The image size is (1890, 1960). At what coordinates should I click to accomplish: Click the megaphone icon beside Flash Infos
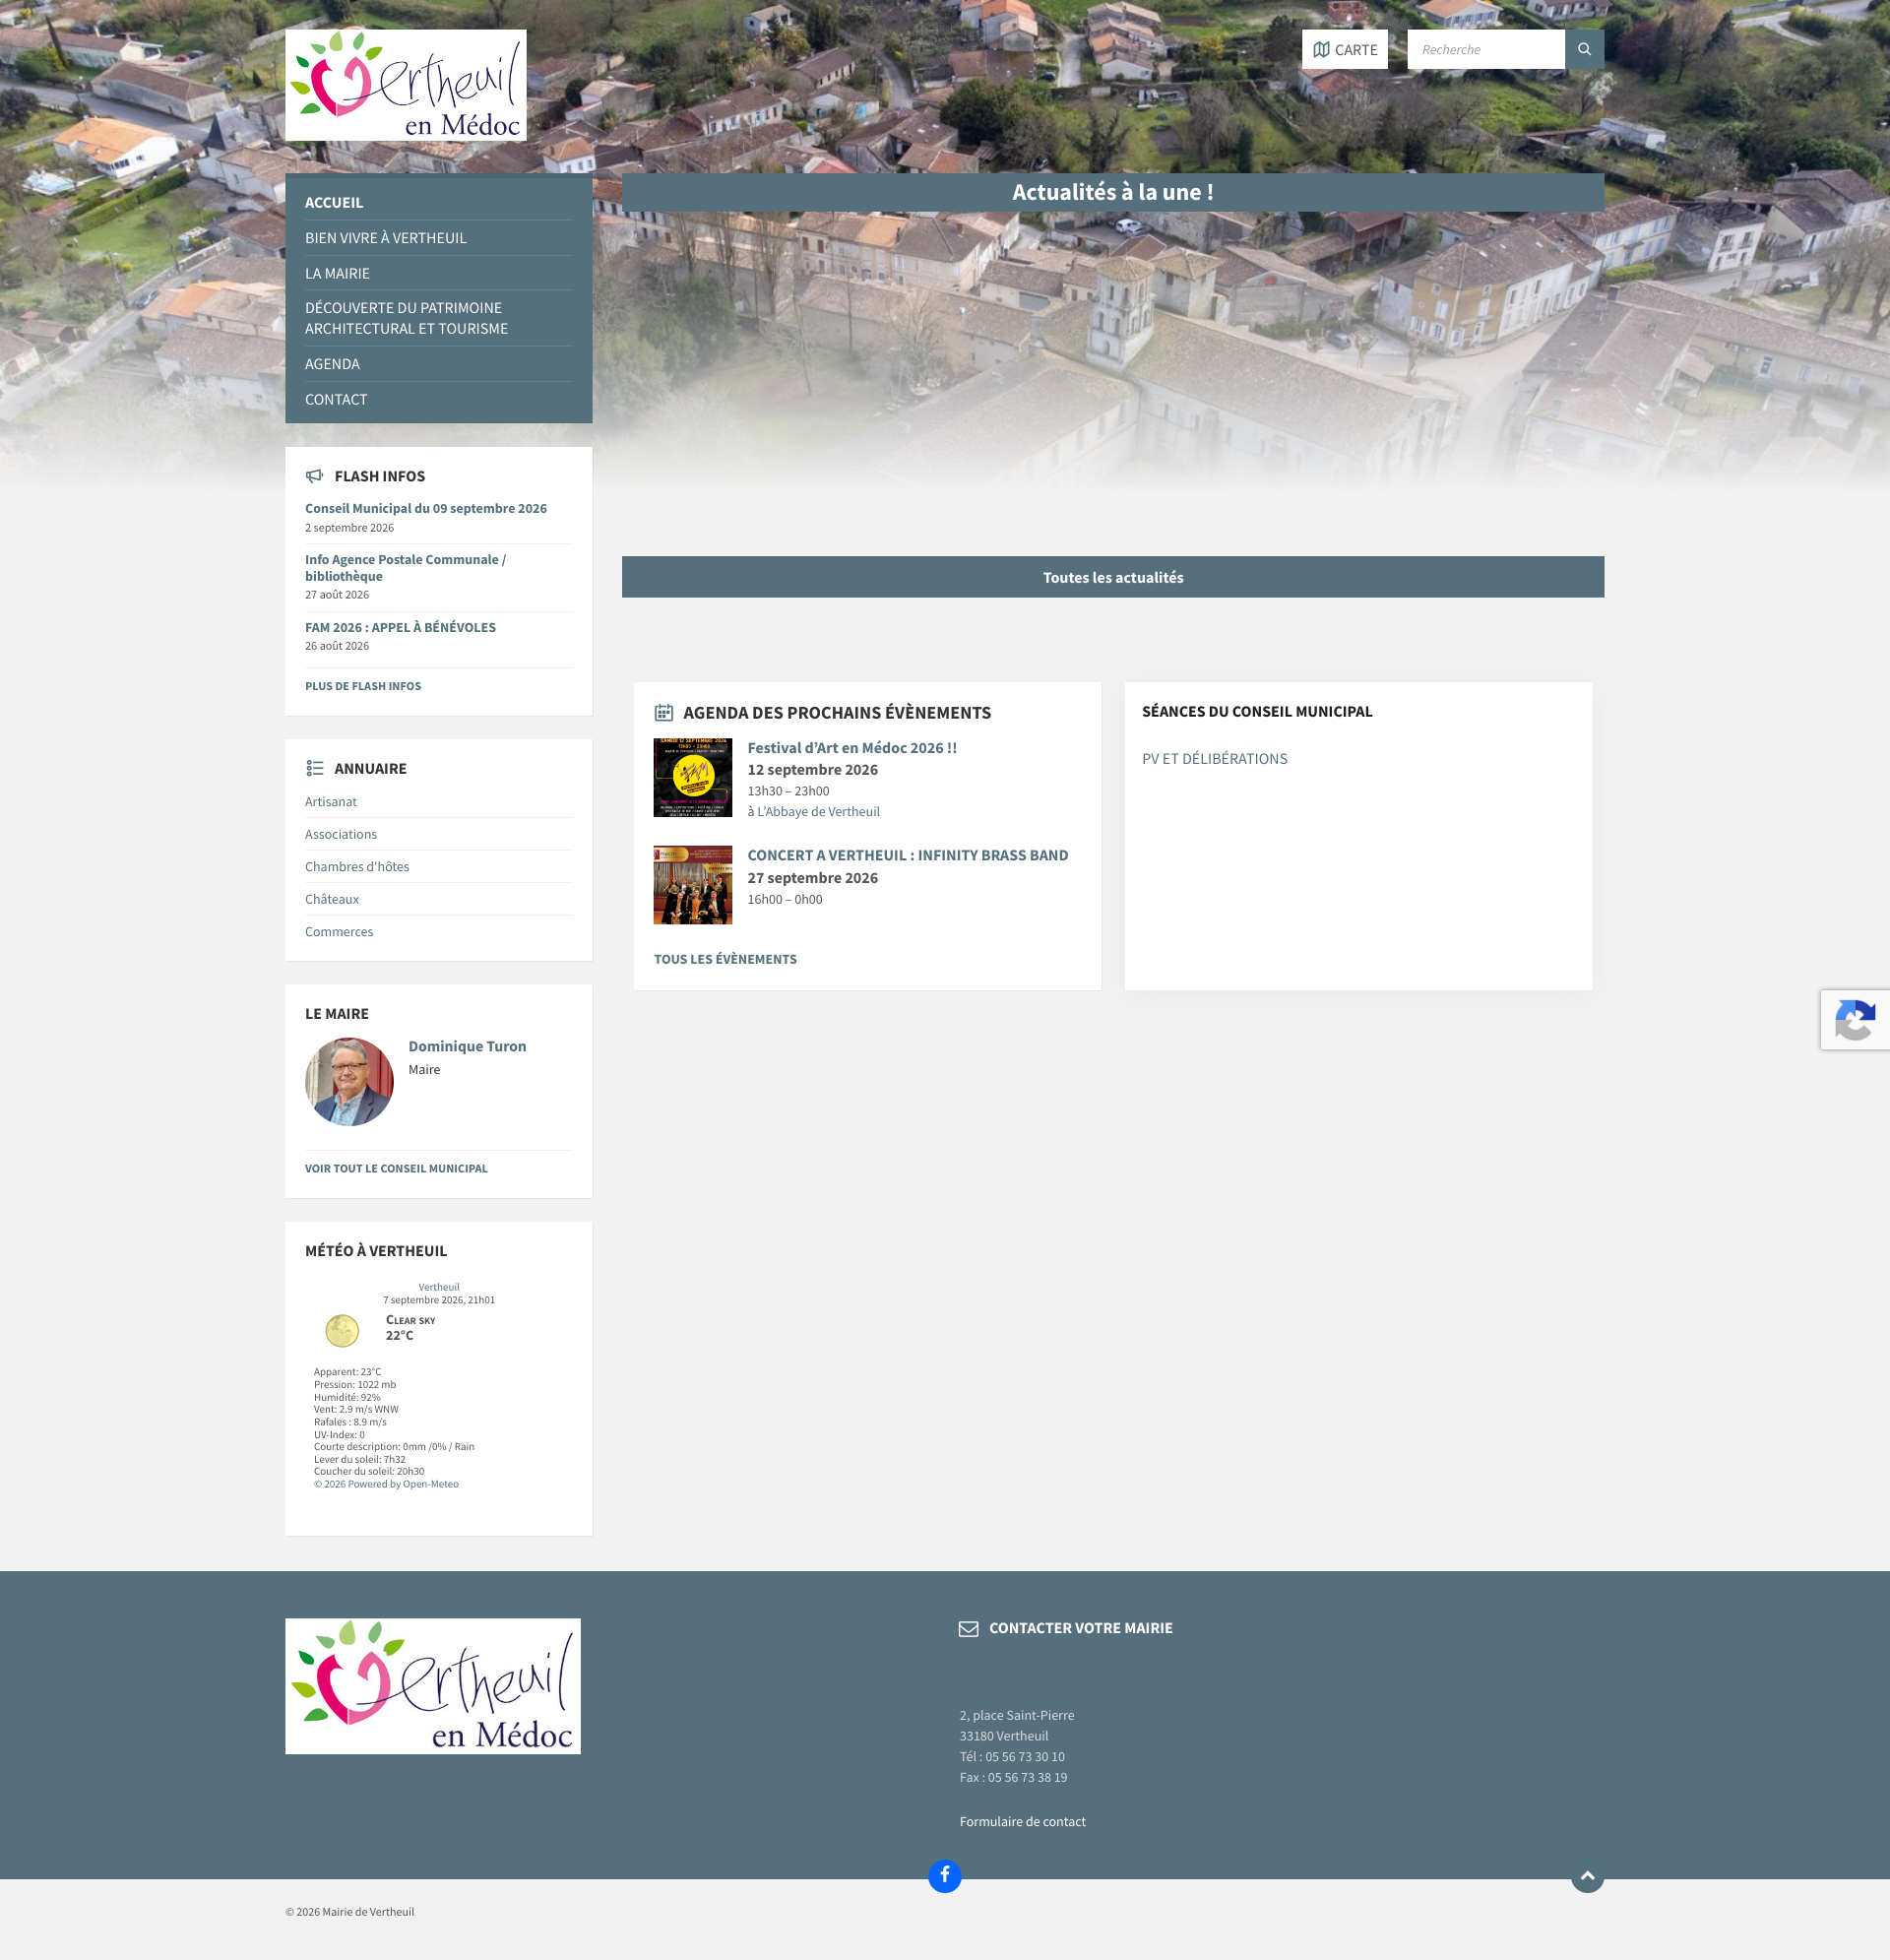click(314, 476)
